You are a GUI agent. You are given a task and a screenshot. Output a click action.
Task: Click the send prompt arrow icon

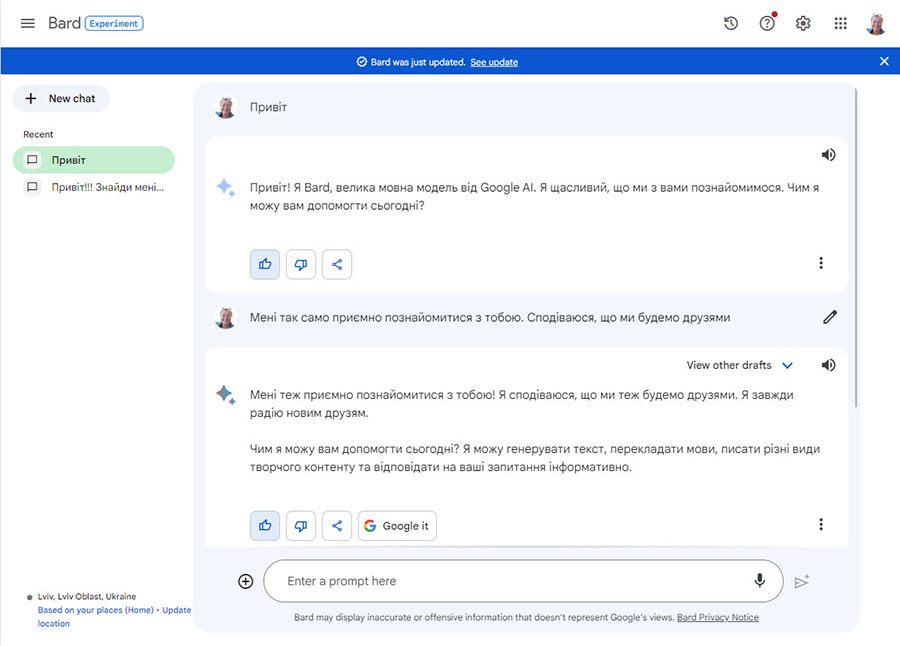(x=802, y=582)
